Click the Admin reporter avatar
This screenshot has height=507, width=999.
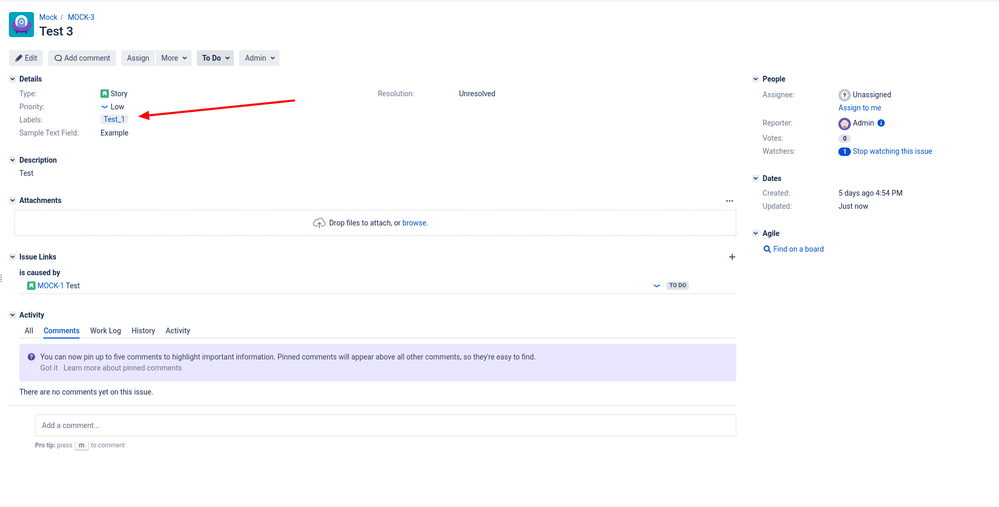coord(844,124)
